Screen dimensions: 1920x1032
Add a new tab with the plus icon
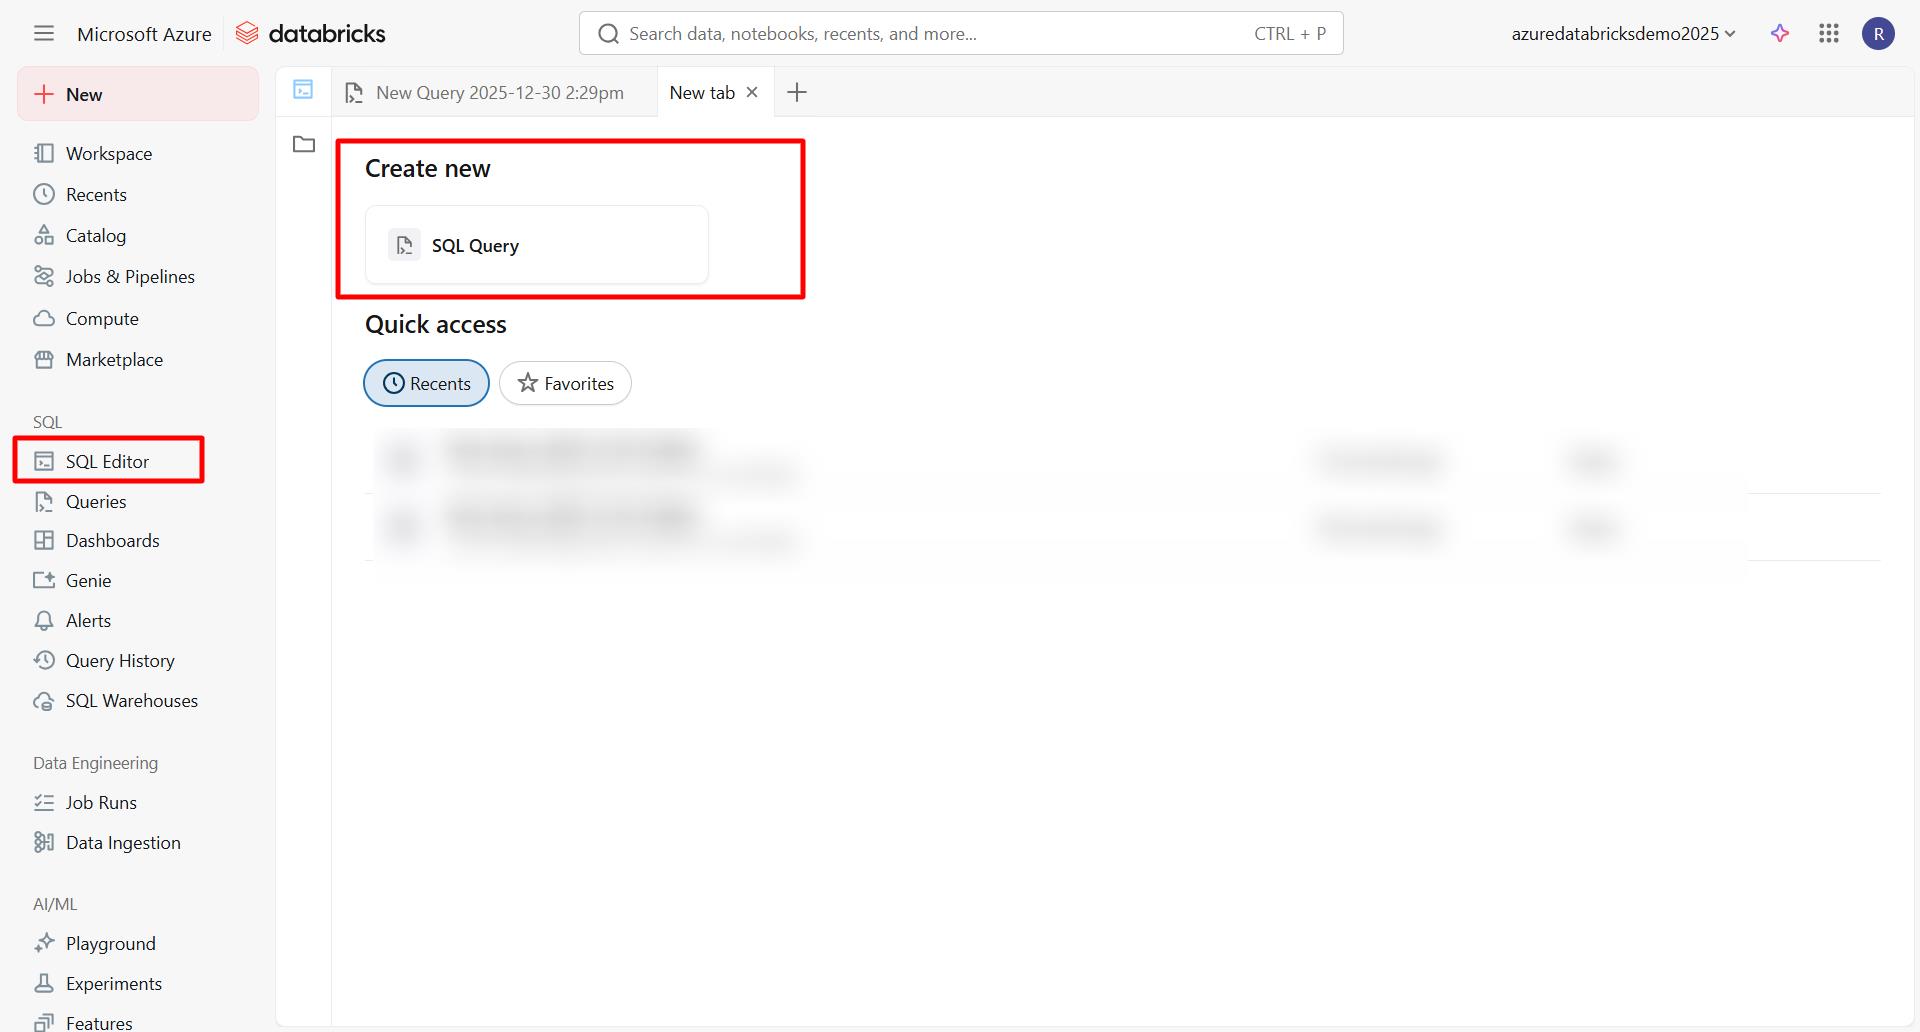coord(797,93)
